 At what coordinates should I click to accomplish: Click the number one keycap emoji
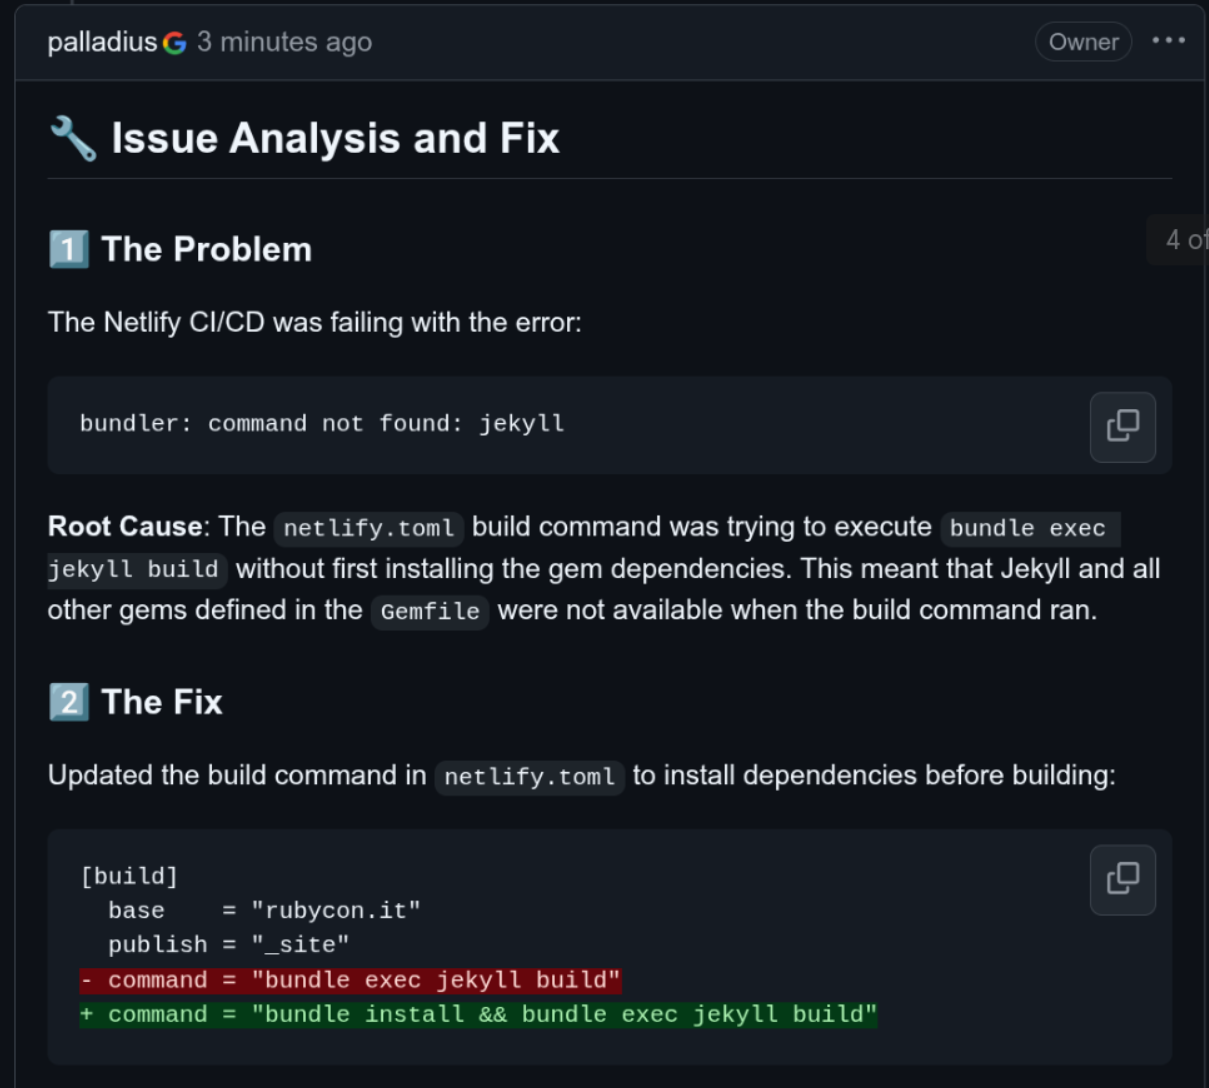(x=69, y=249)
